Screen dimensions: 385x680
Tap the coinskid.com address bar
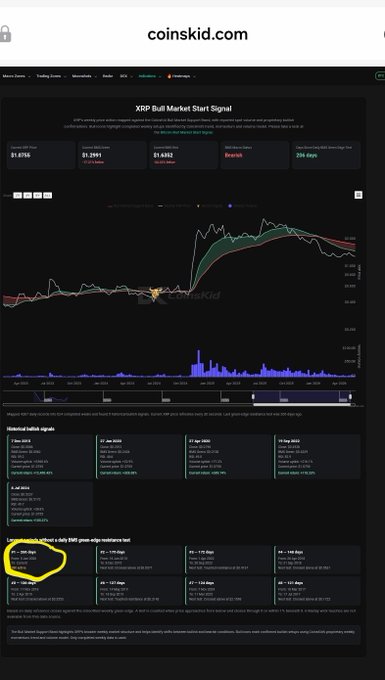tap(197, 34)
